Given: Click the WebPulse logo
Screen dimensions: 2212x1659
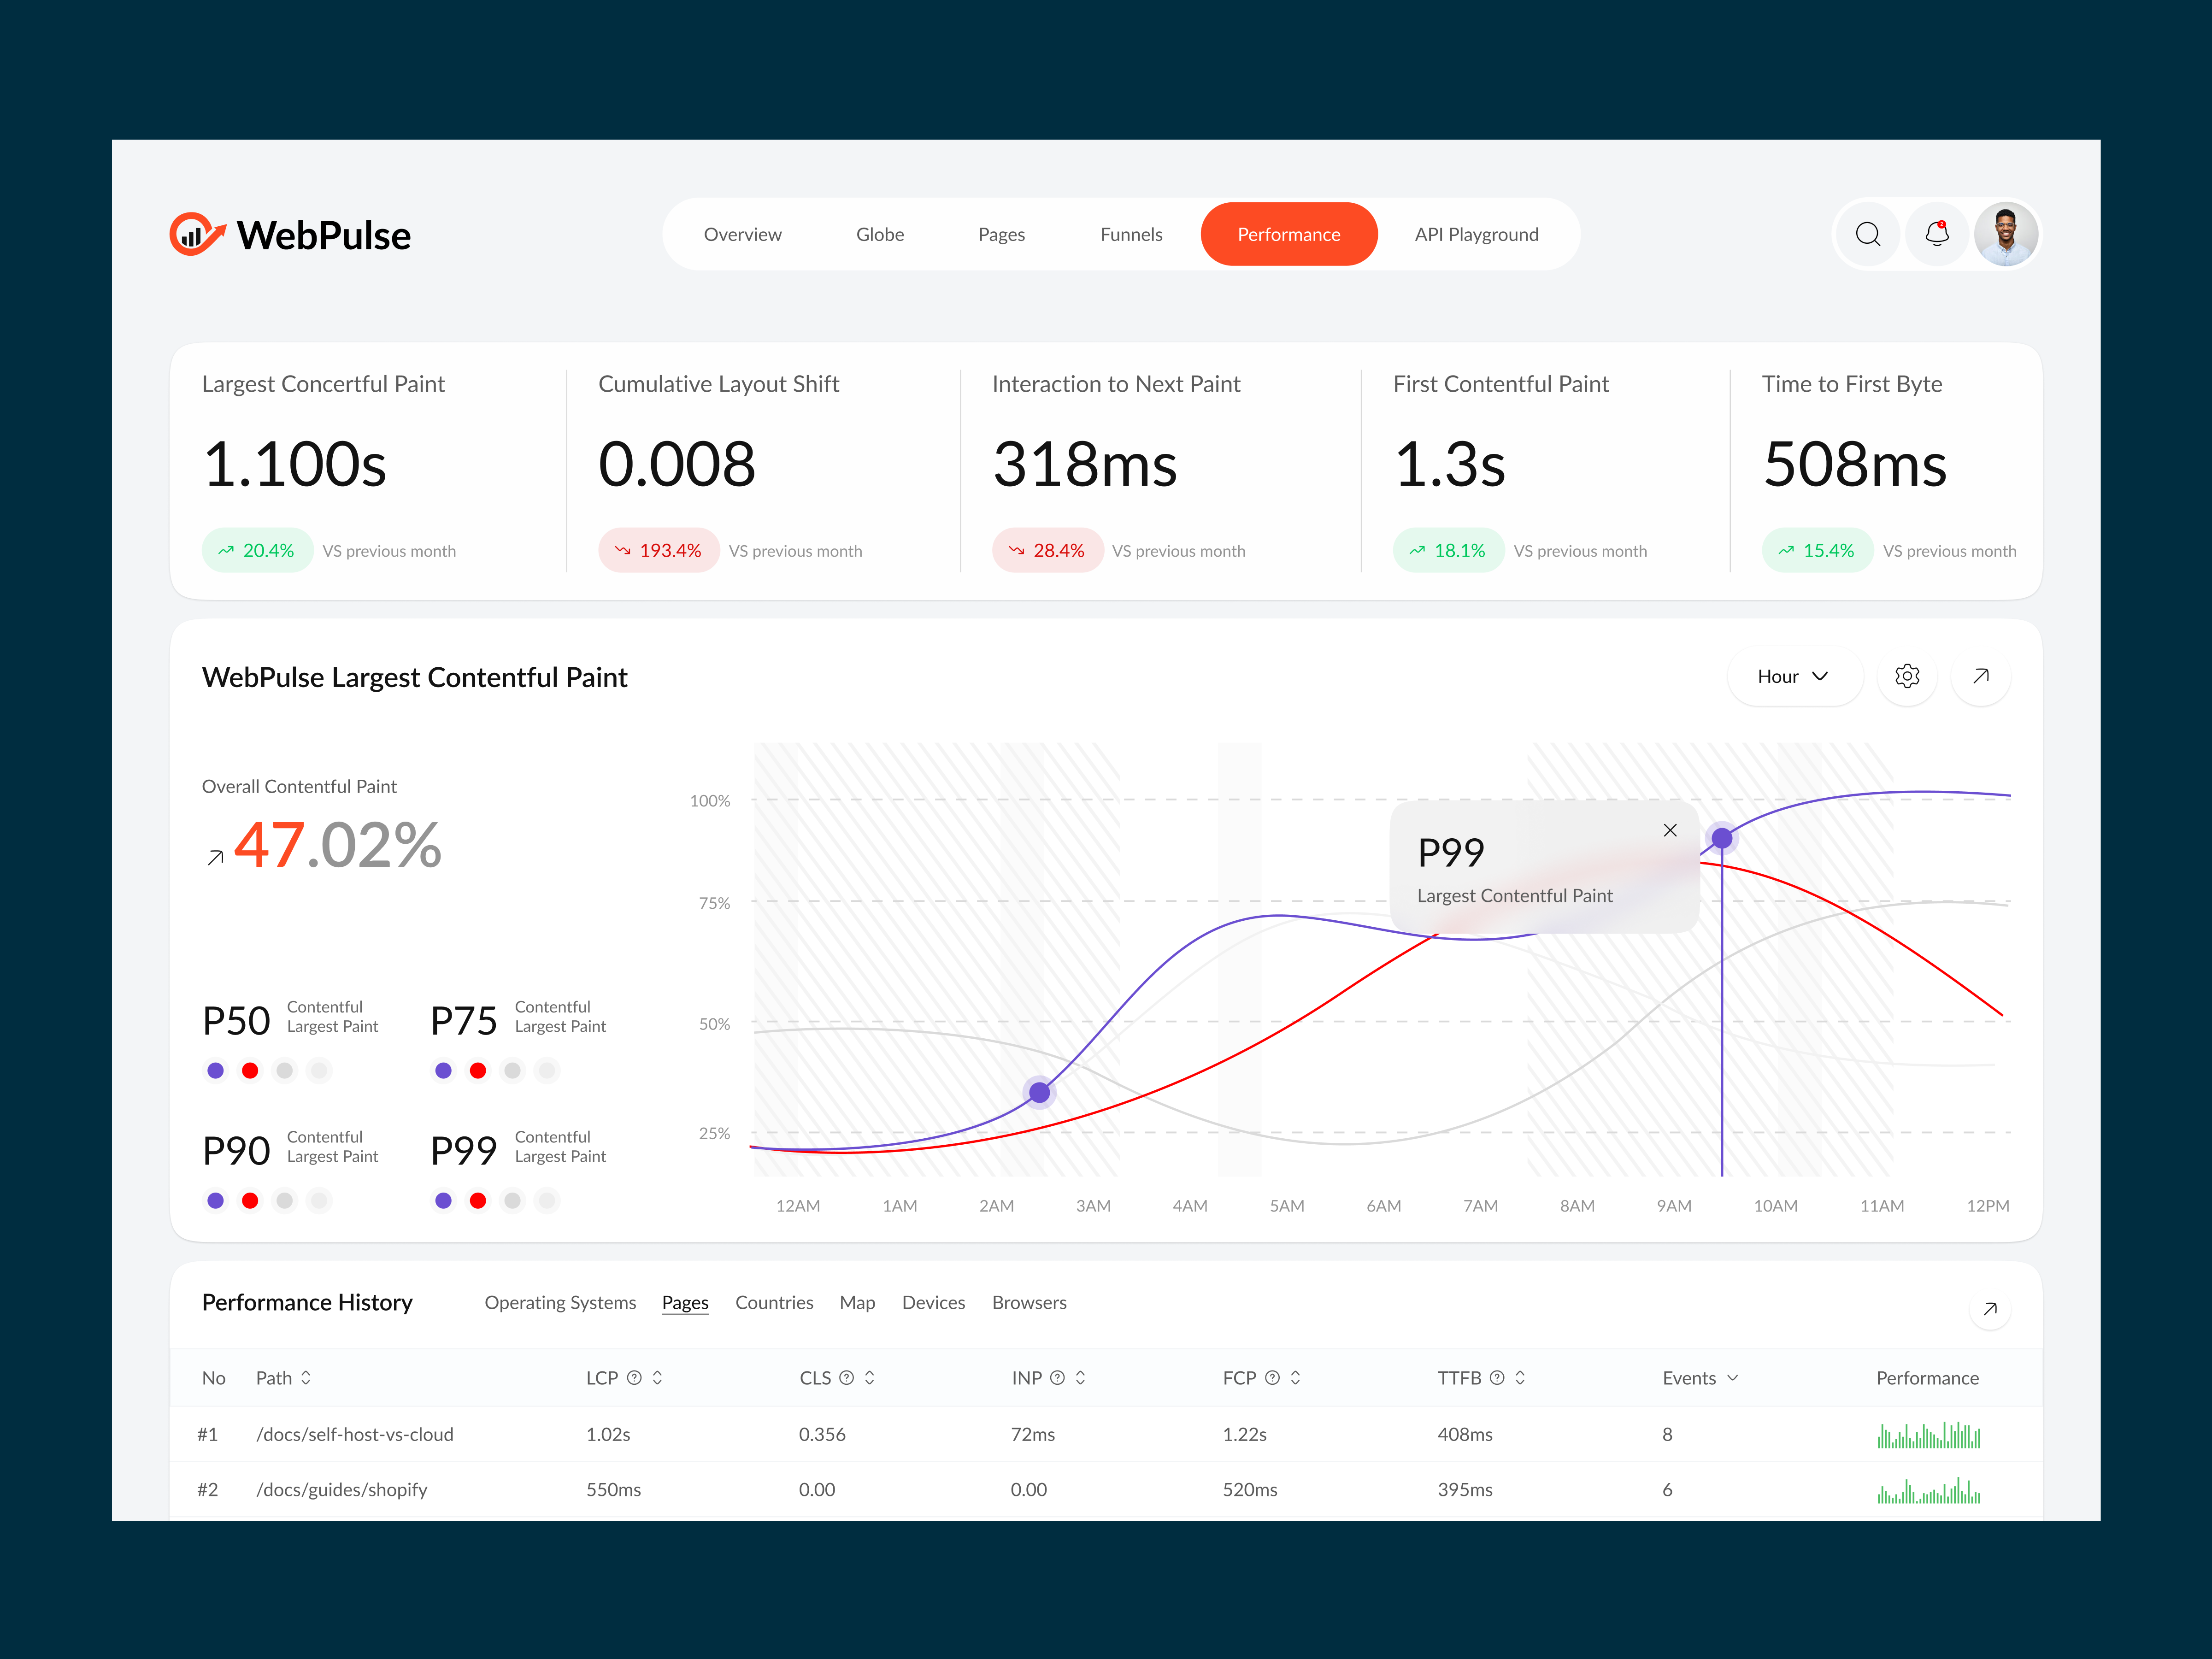Looking at the screenshot, I should (290, 234).
